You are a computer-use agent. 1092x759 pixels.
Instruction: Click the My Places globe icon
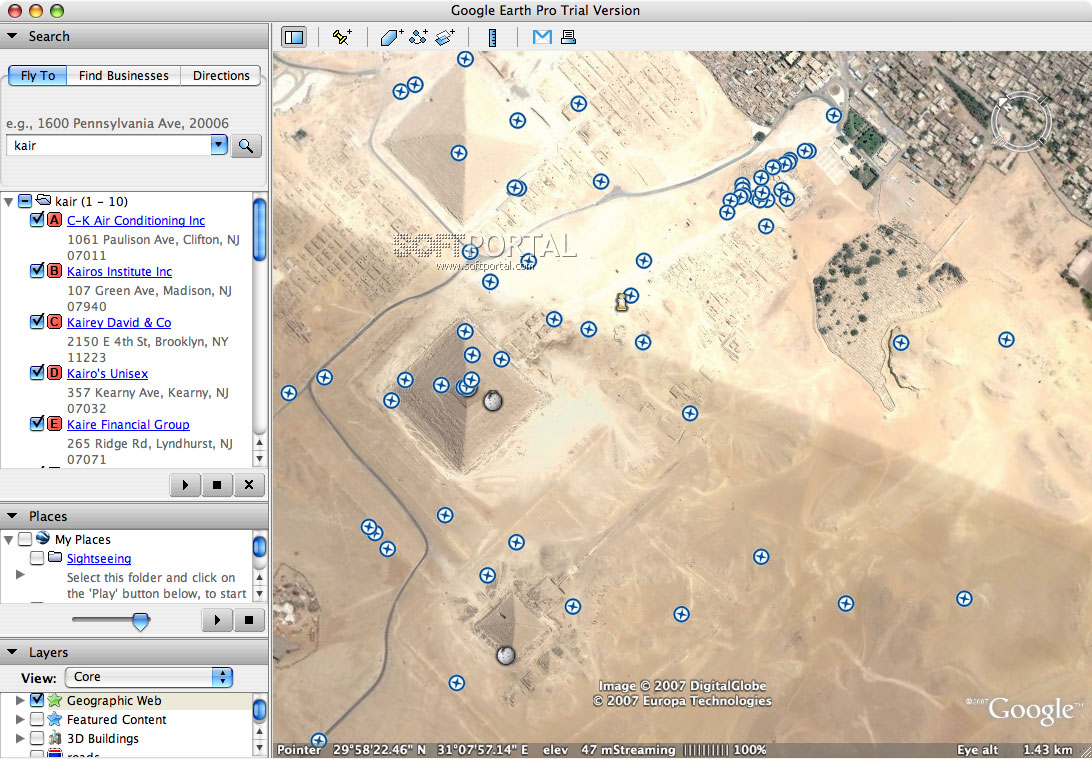tap(42, 538)
